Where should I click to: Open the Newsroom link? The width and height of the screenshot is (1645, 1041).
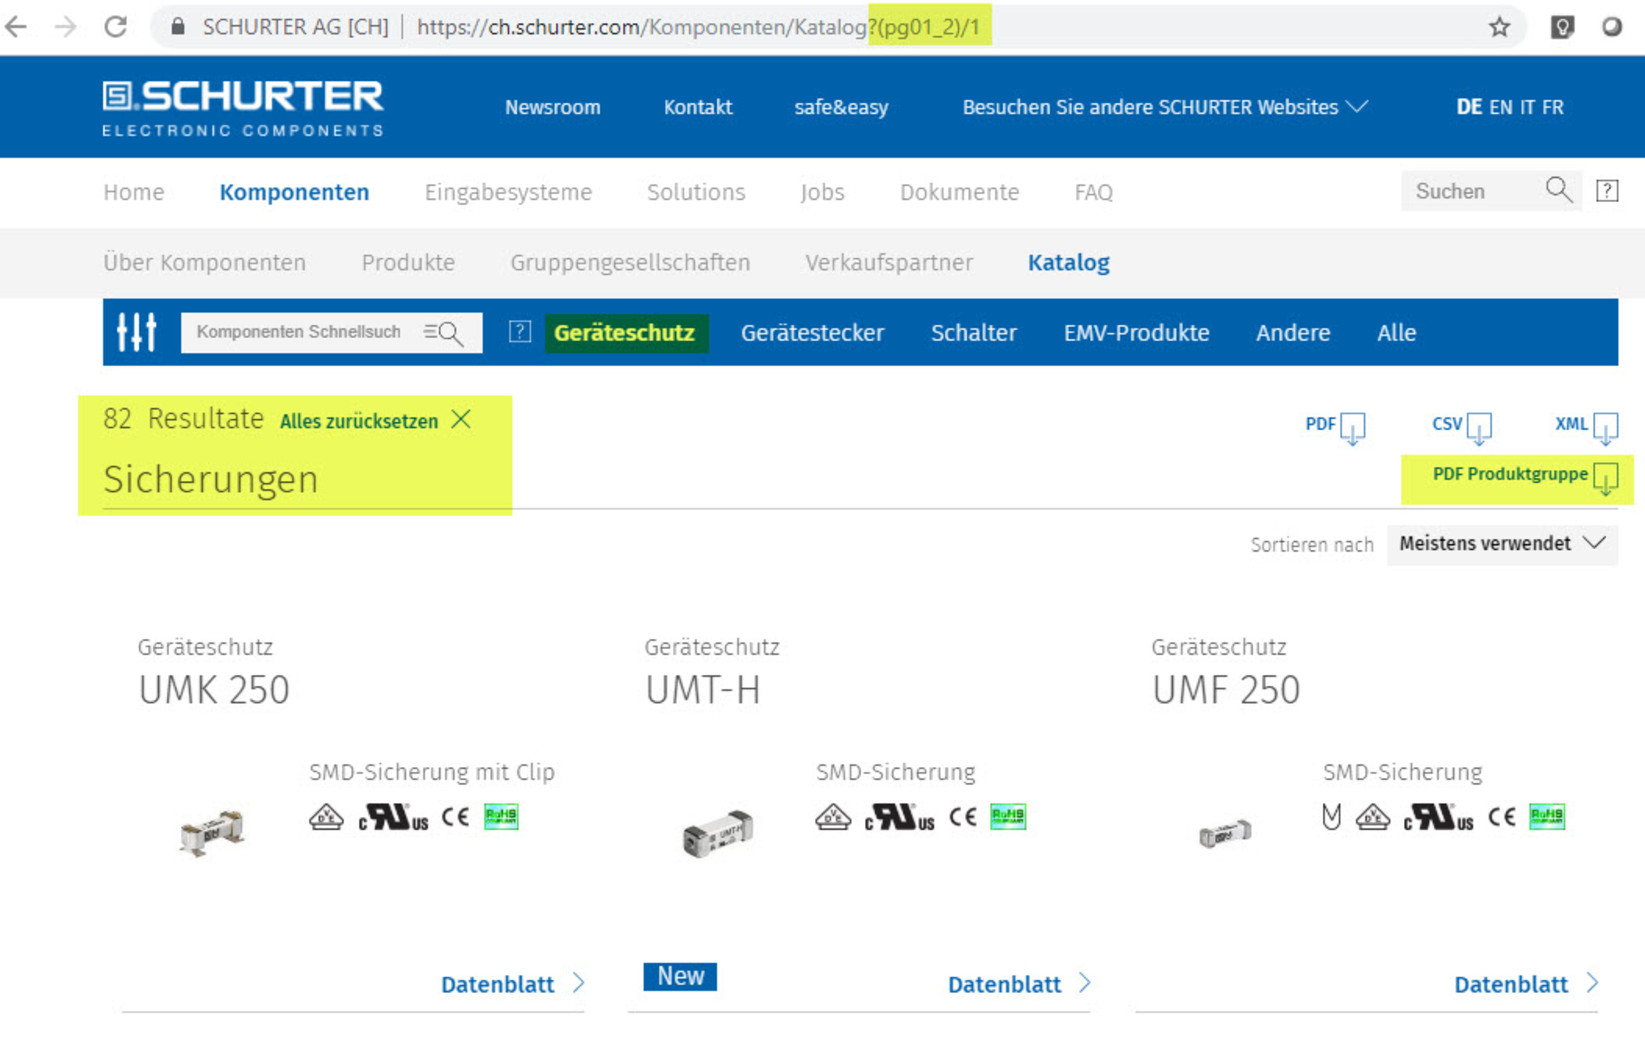coord(552,107)
